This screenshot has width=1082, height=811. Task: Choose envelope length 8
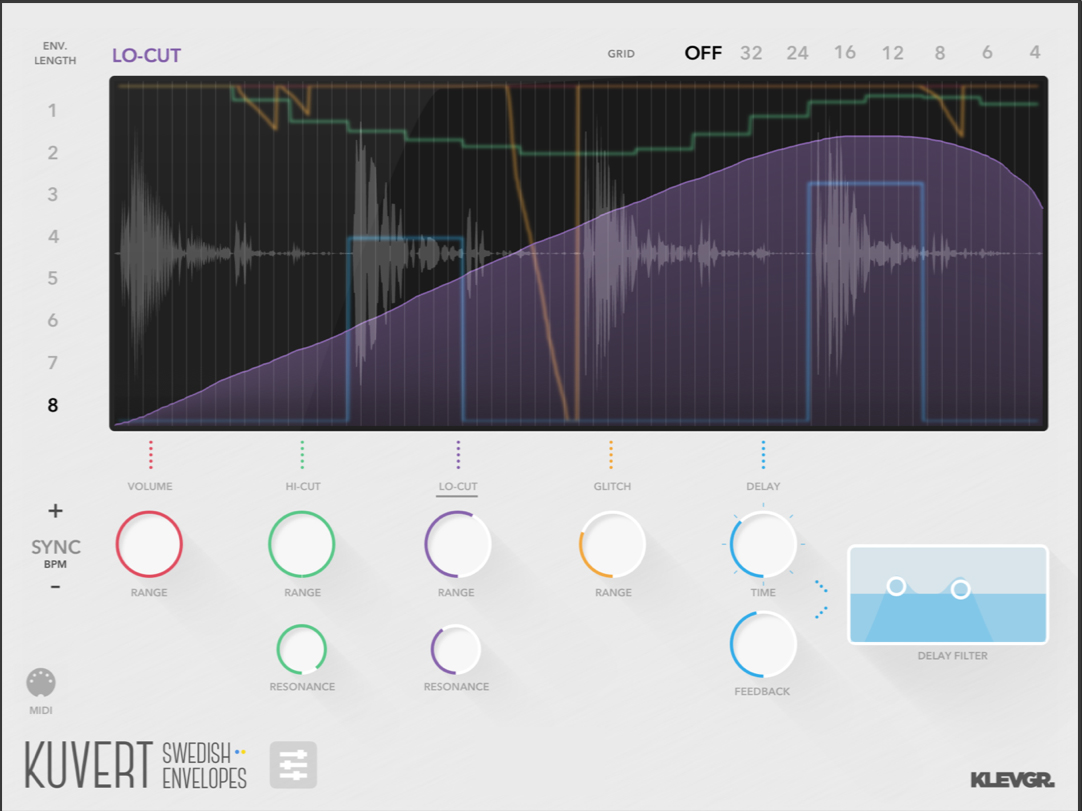pos(52,405)
